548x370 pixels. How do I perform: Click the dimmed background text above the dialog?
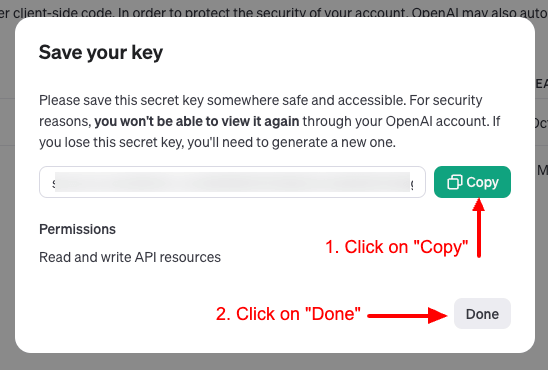click(x=274, y=11)
